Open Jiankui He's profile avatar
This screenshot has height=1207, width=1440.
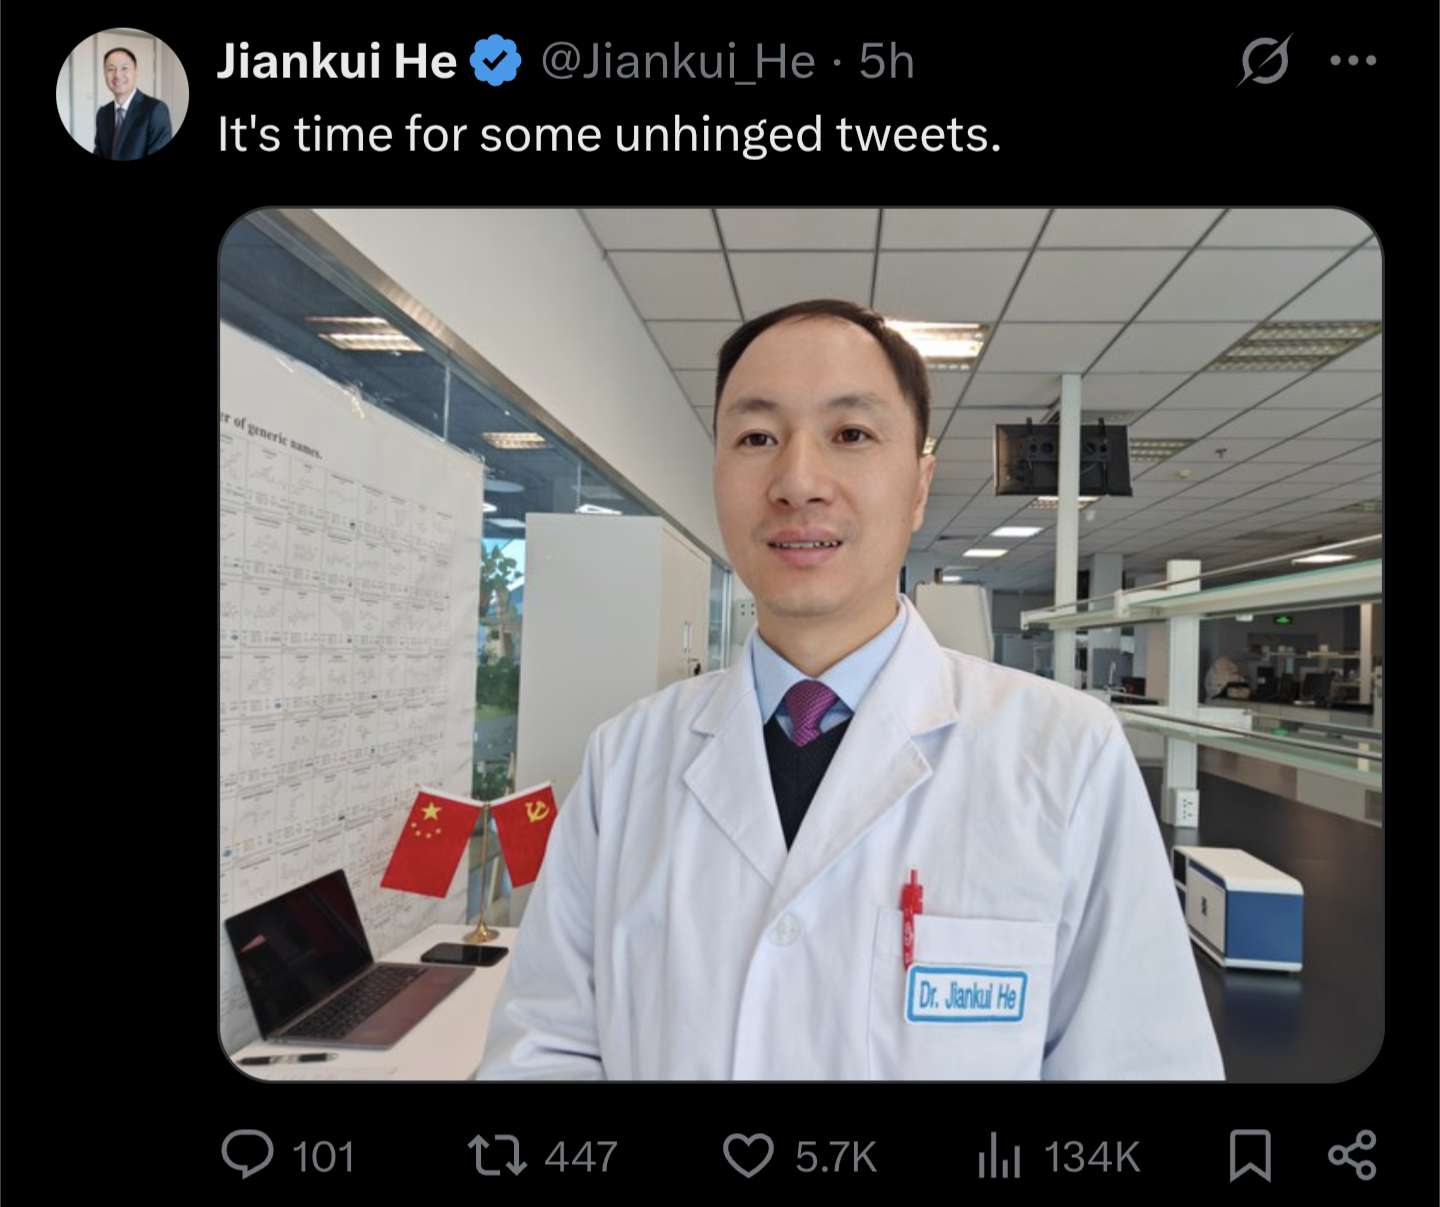122,94
